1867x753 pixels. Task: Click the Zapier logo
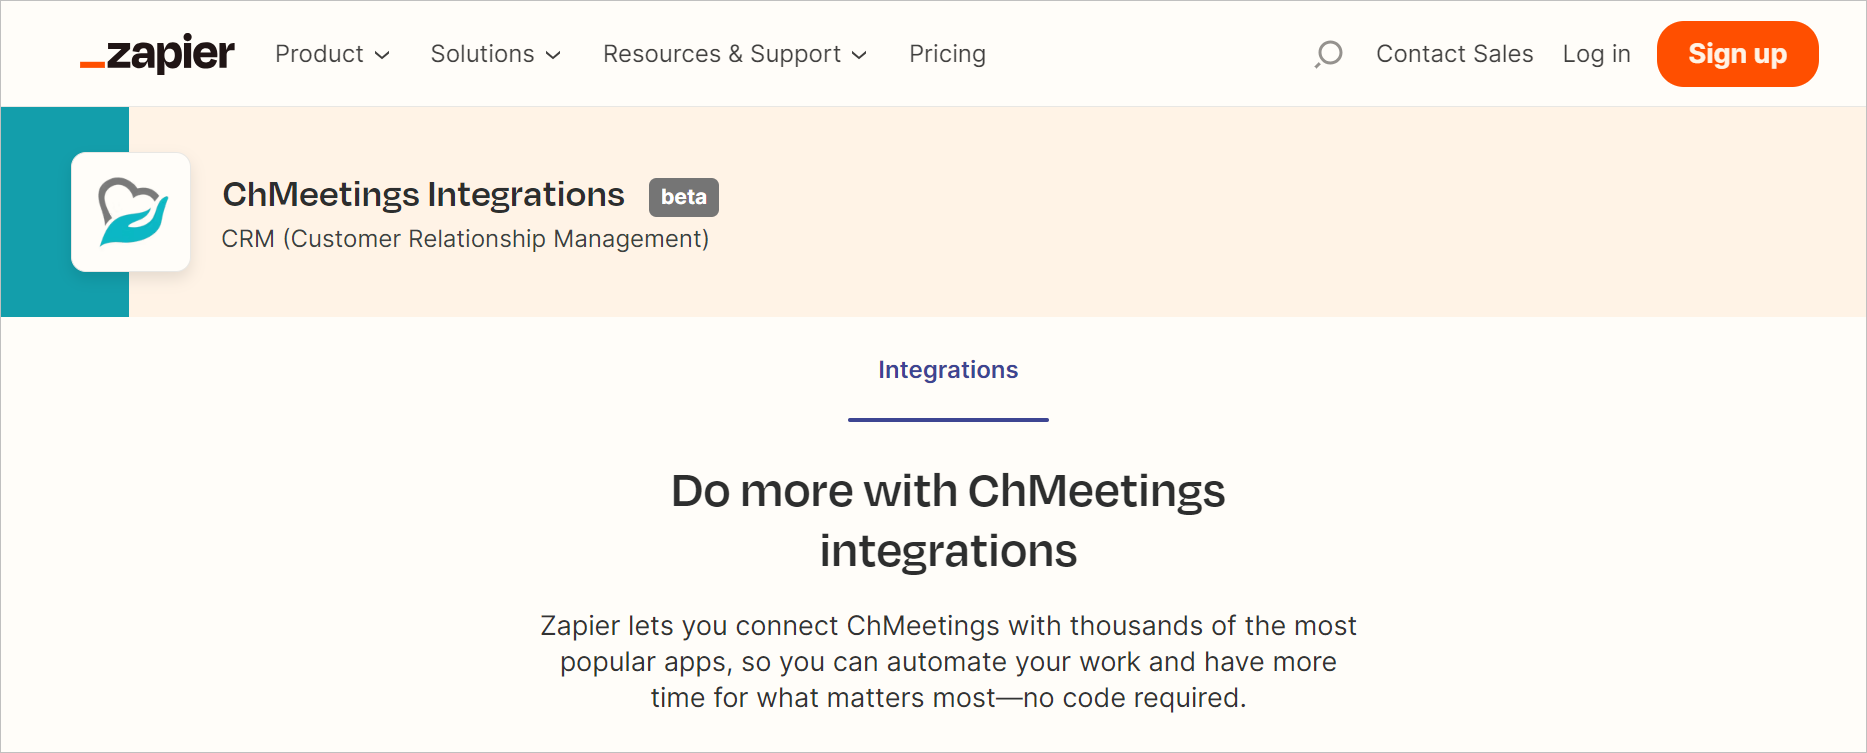(x=157, y=54)
